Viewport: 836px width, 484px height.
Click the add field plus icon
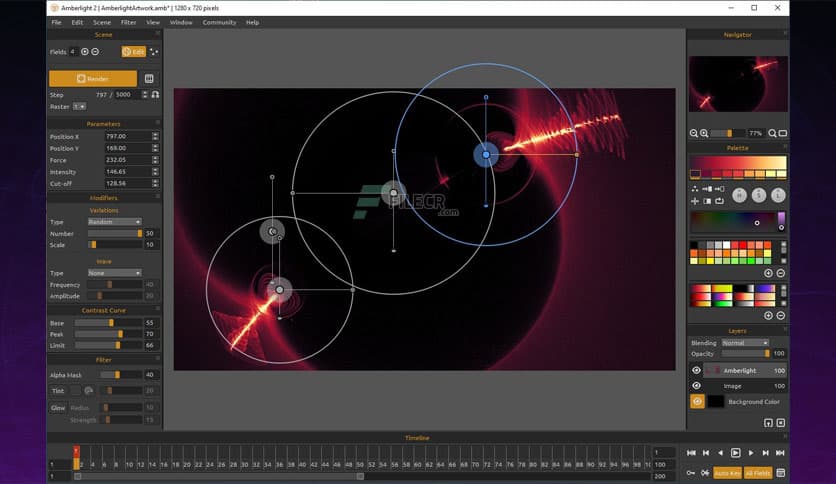click(x=85, y=52)
